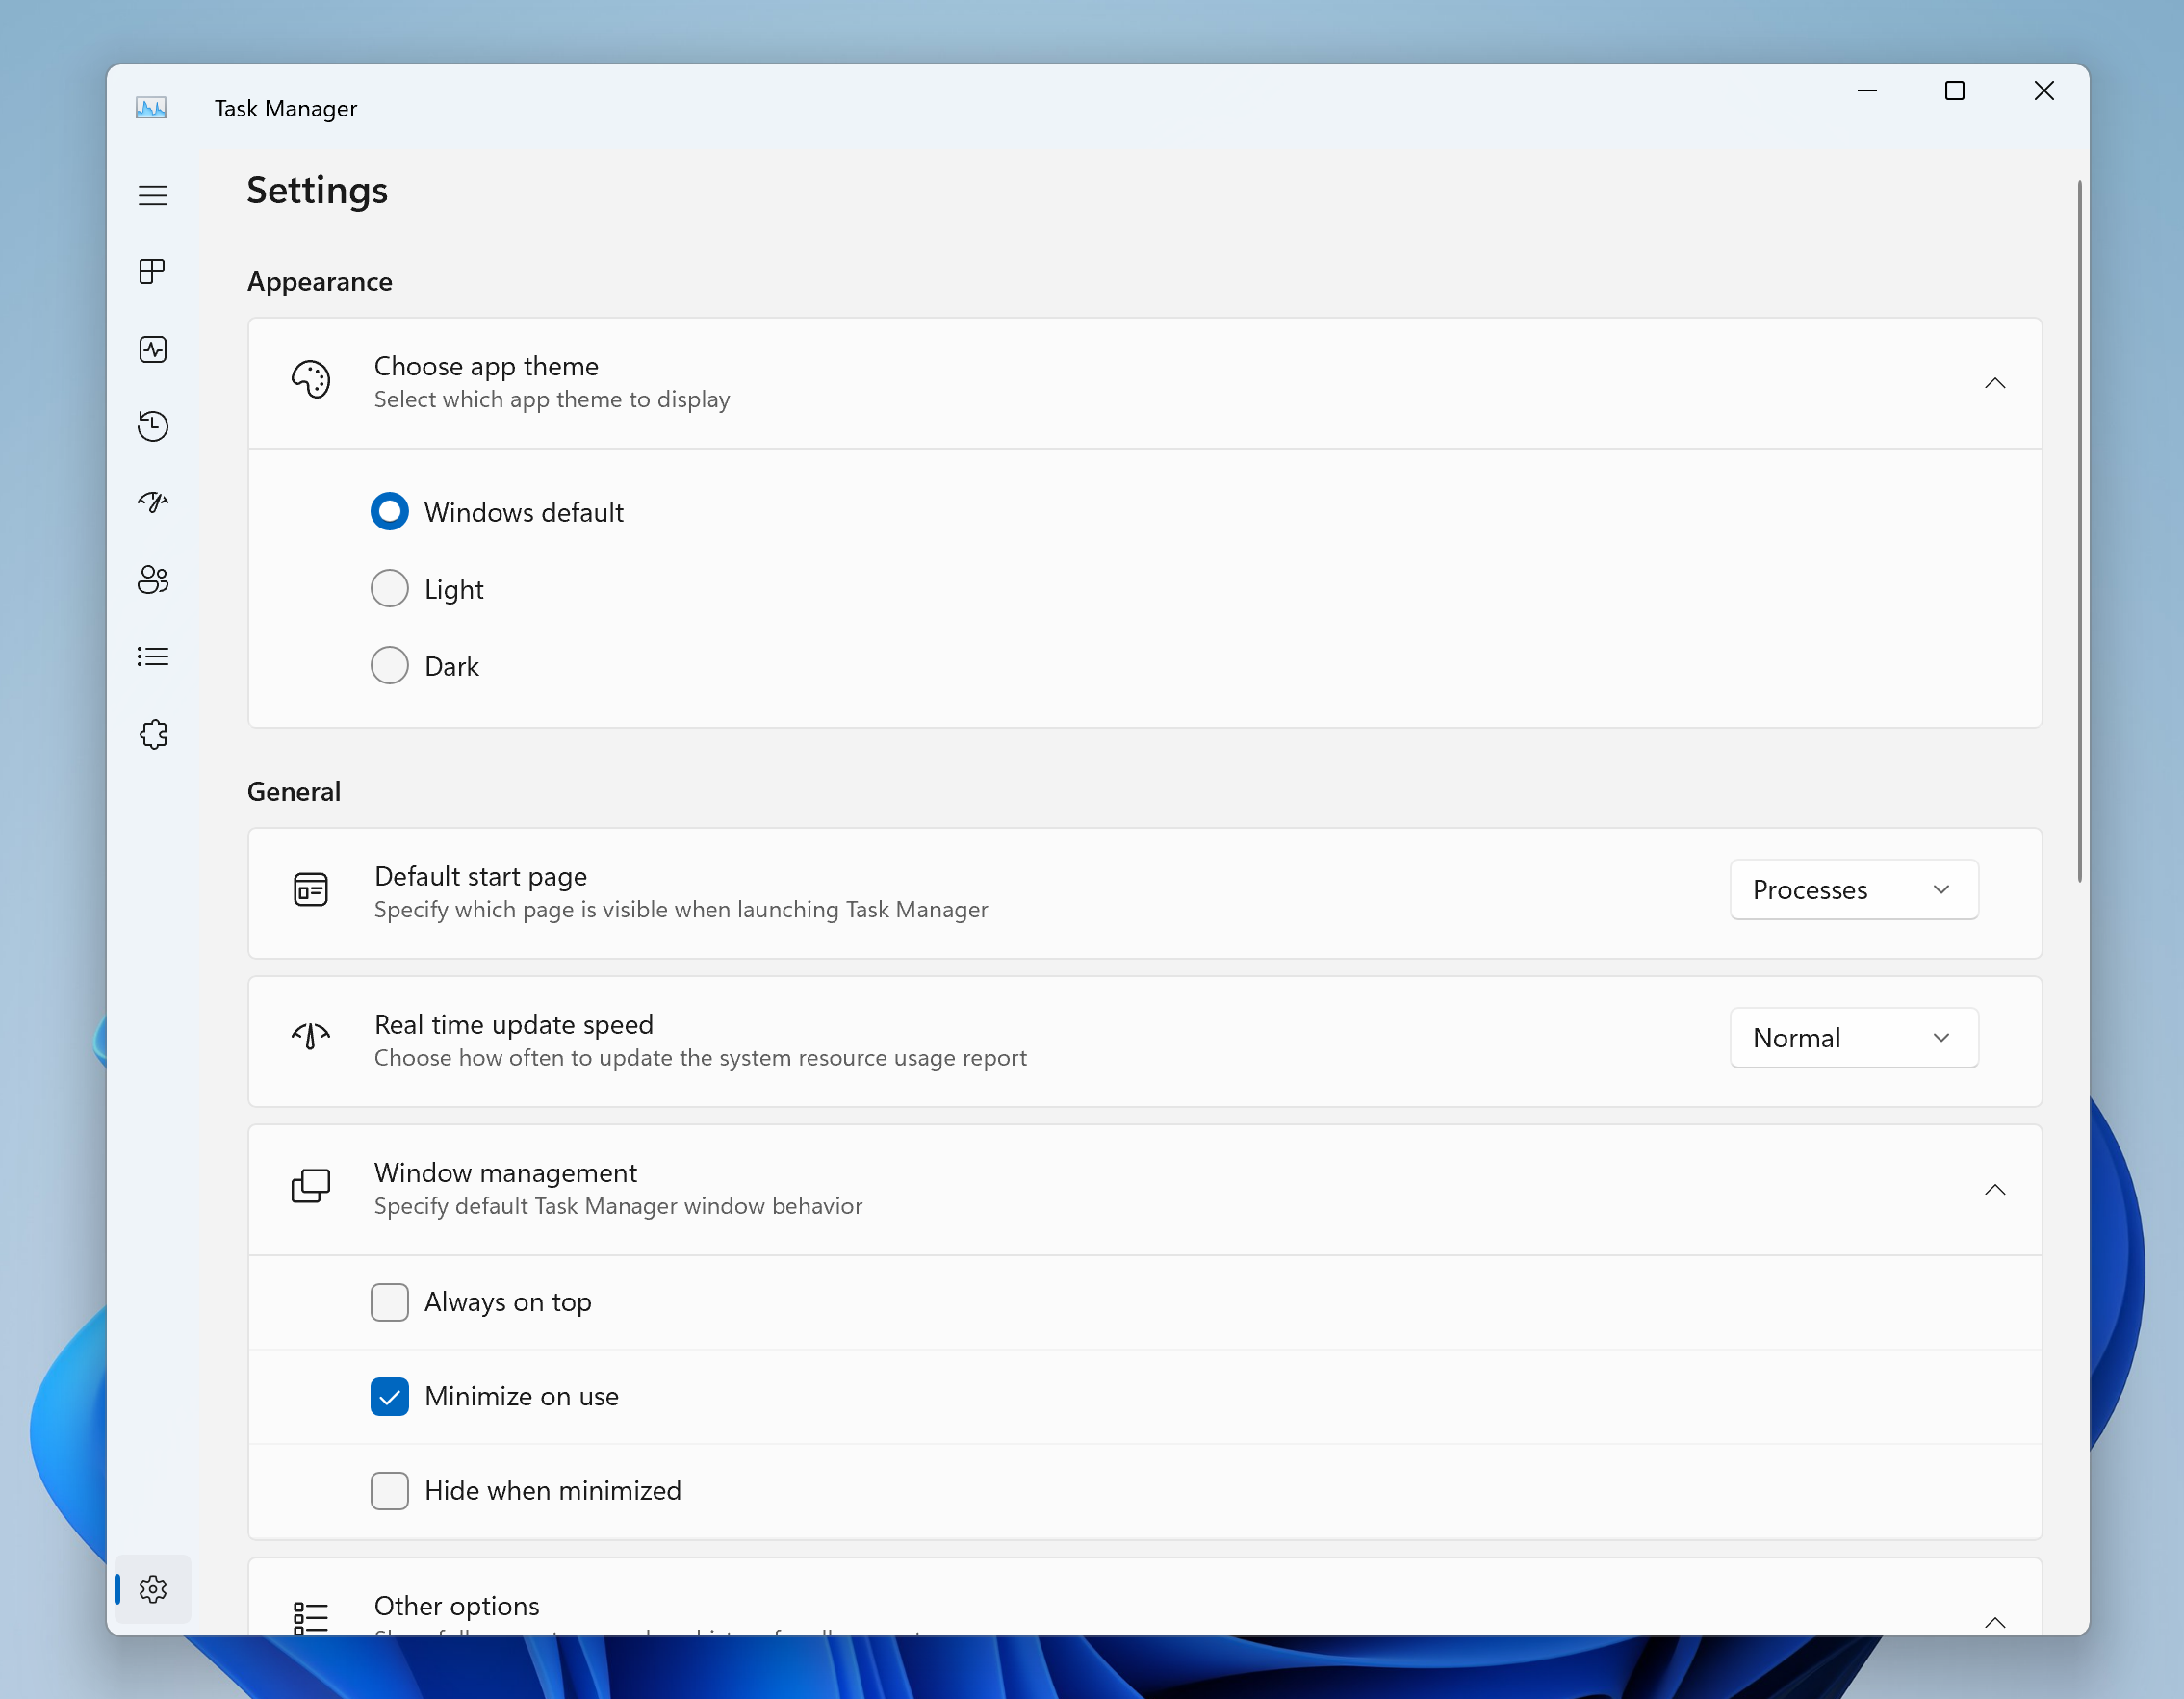The height and width of the screenshot is (1699, 2184).
Task: Switch to the Startup apps panel
Action: click(154, 502)
